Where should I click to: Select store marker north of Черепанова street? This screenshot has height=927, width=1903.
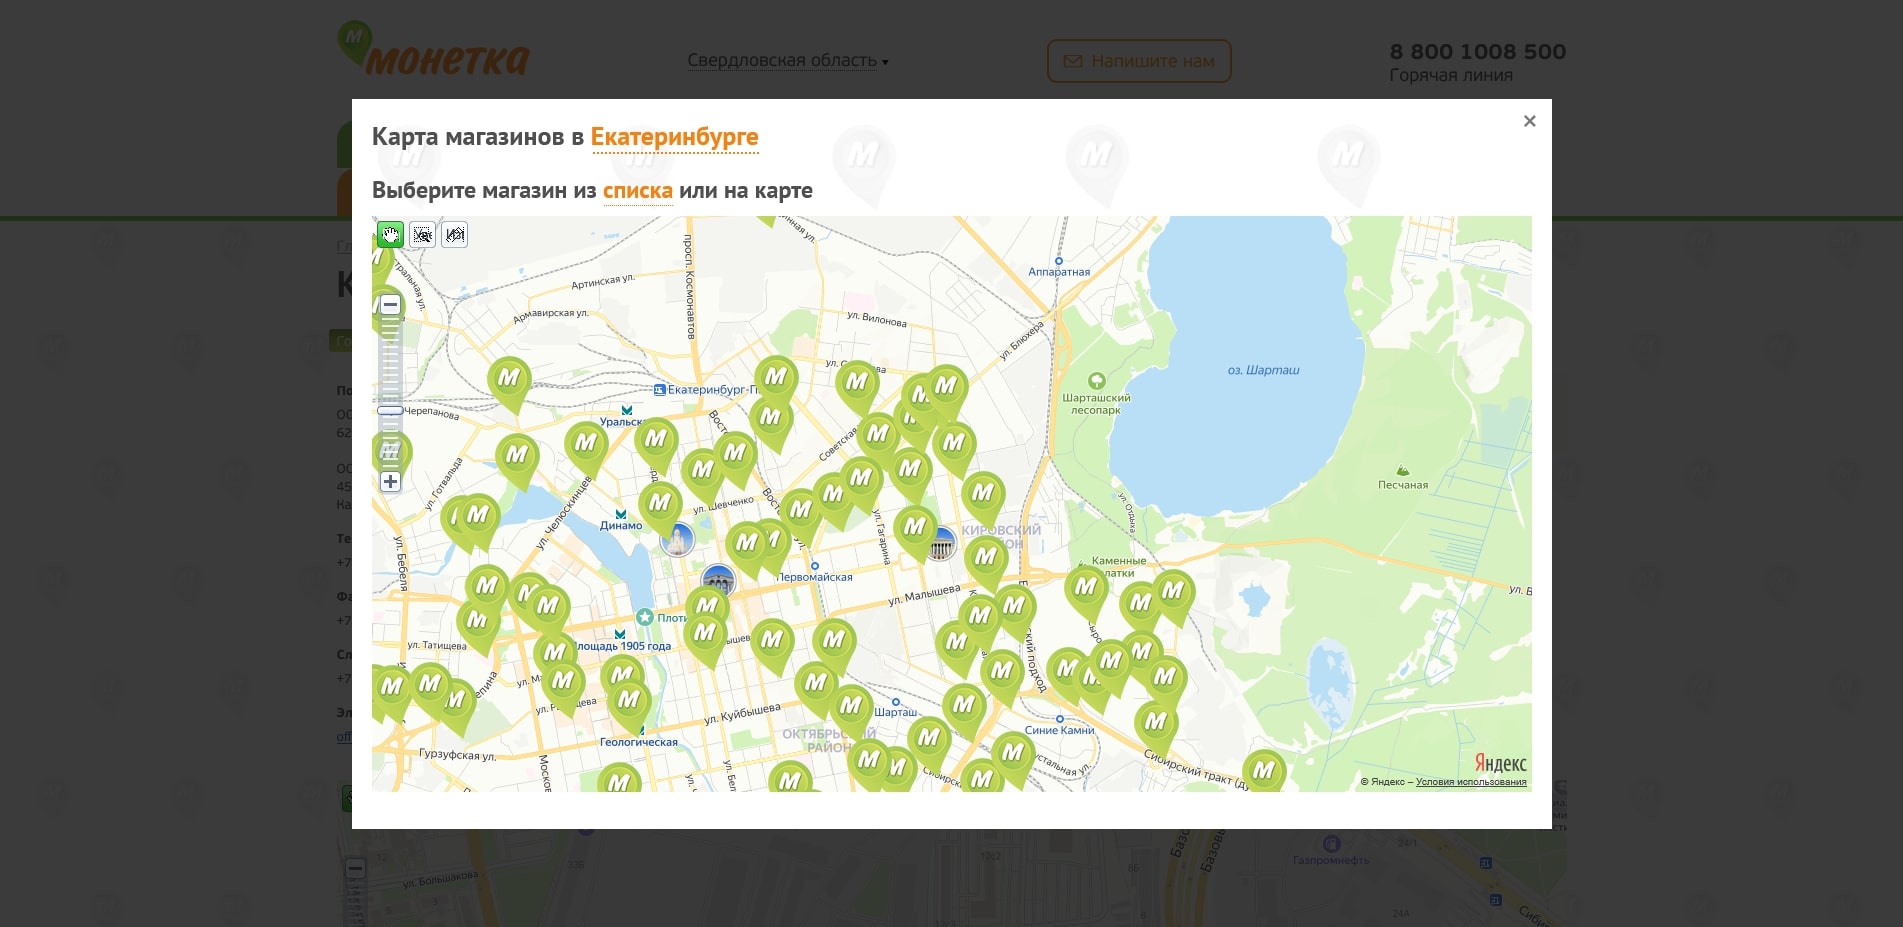pos(508,380)
